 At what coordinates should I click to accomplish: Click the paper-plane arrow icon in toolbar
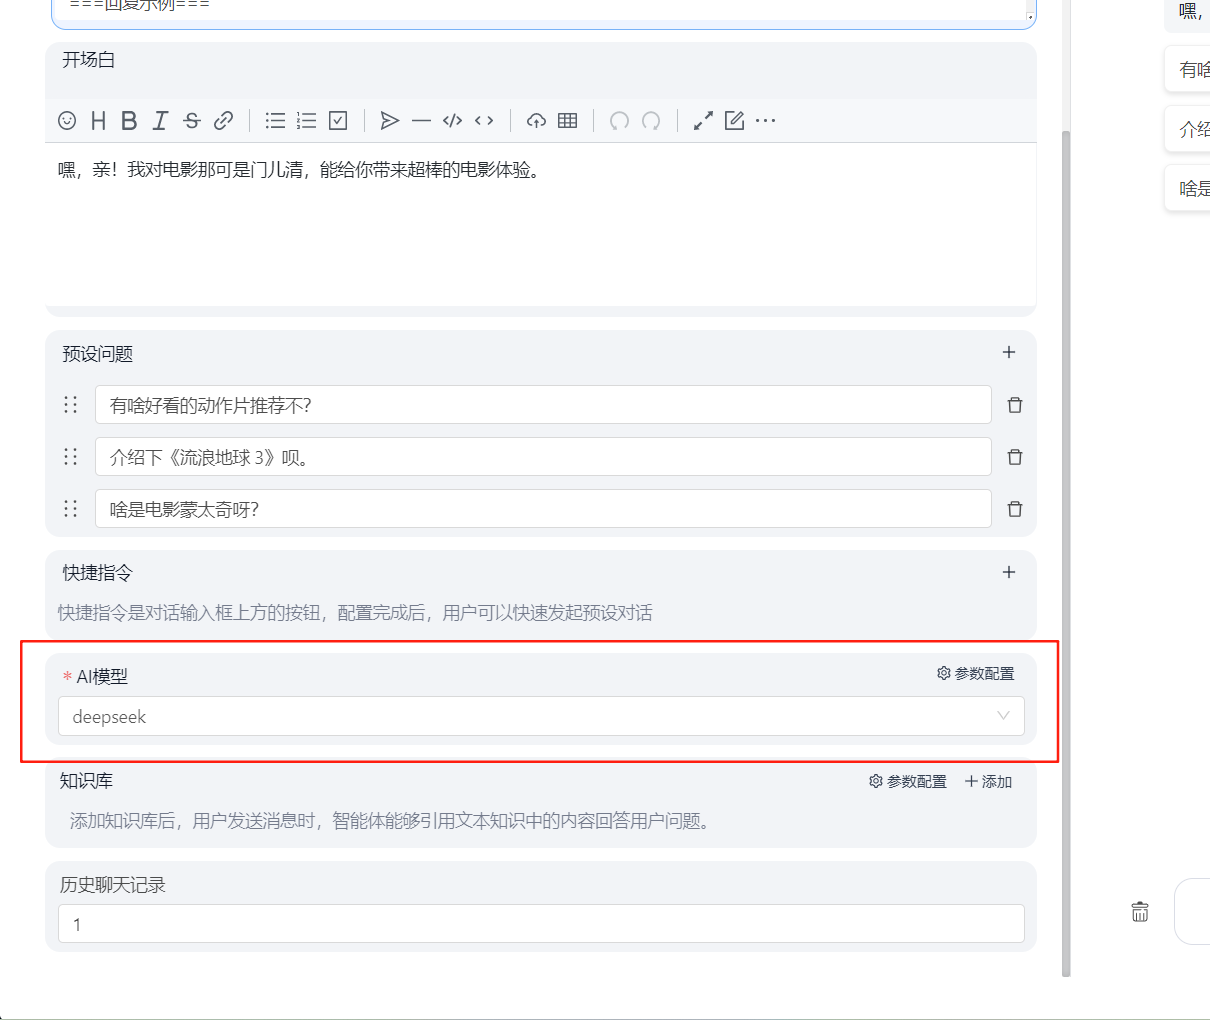tap(390, 121)
